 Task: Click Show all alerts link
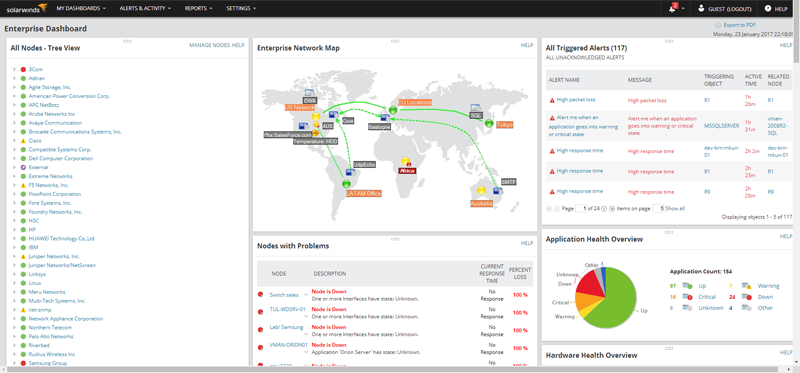[x=675, y=209]
